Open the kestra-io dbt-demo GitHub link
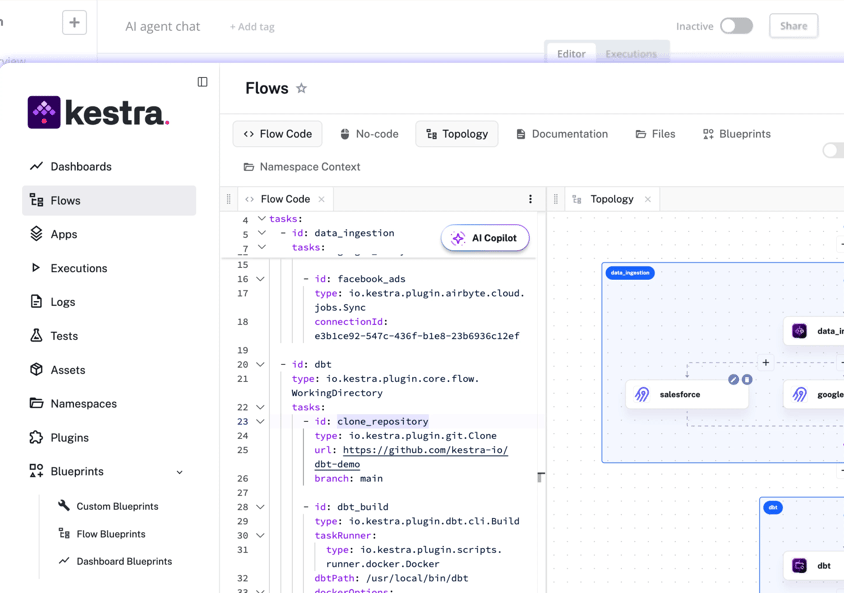844x593 pixels. 425,450
